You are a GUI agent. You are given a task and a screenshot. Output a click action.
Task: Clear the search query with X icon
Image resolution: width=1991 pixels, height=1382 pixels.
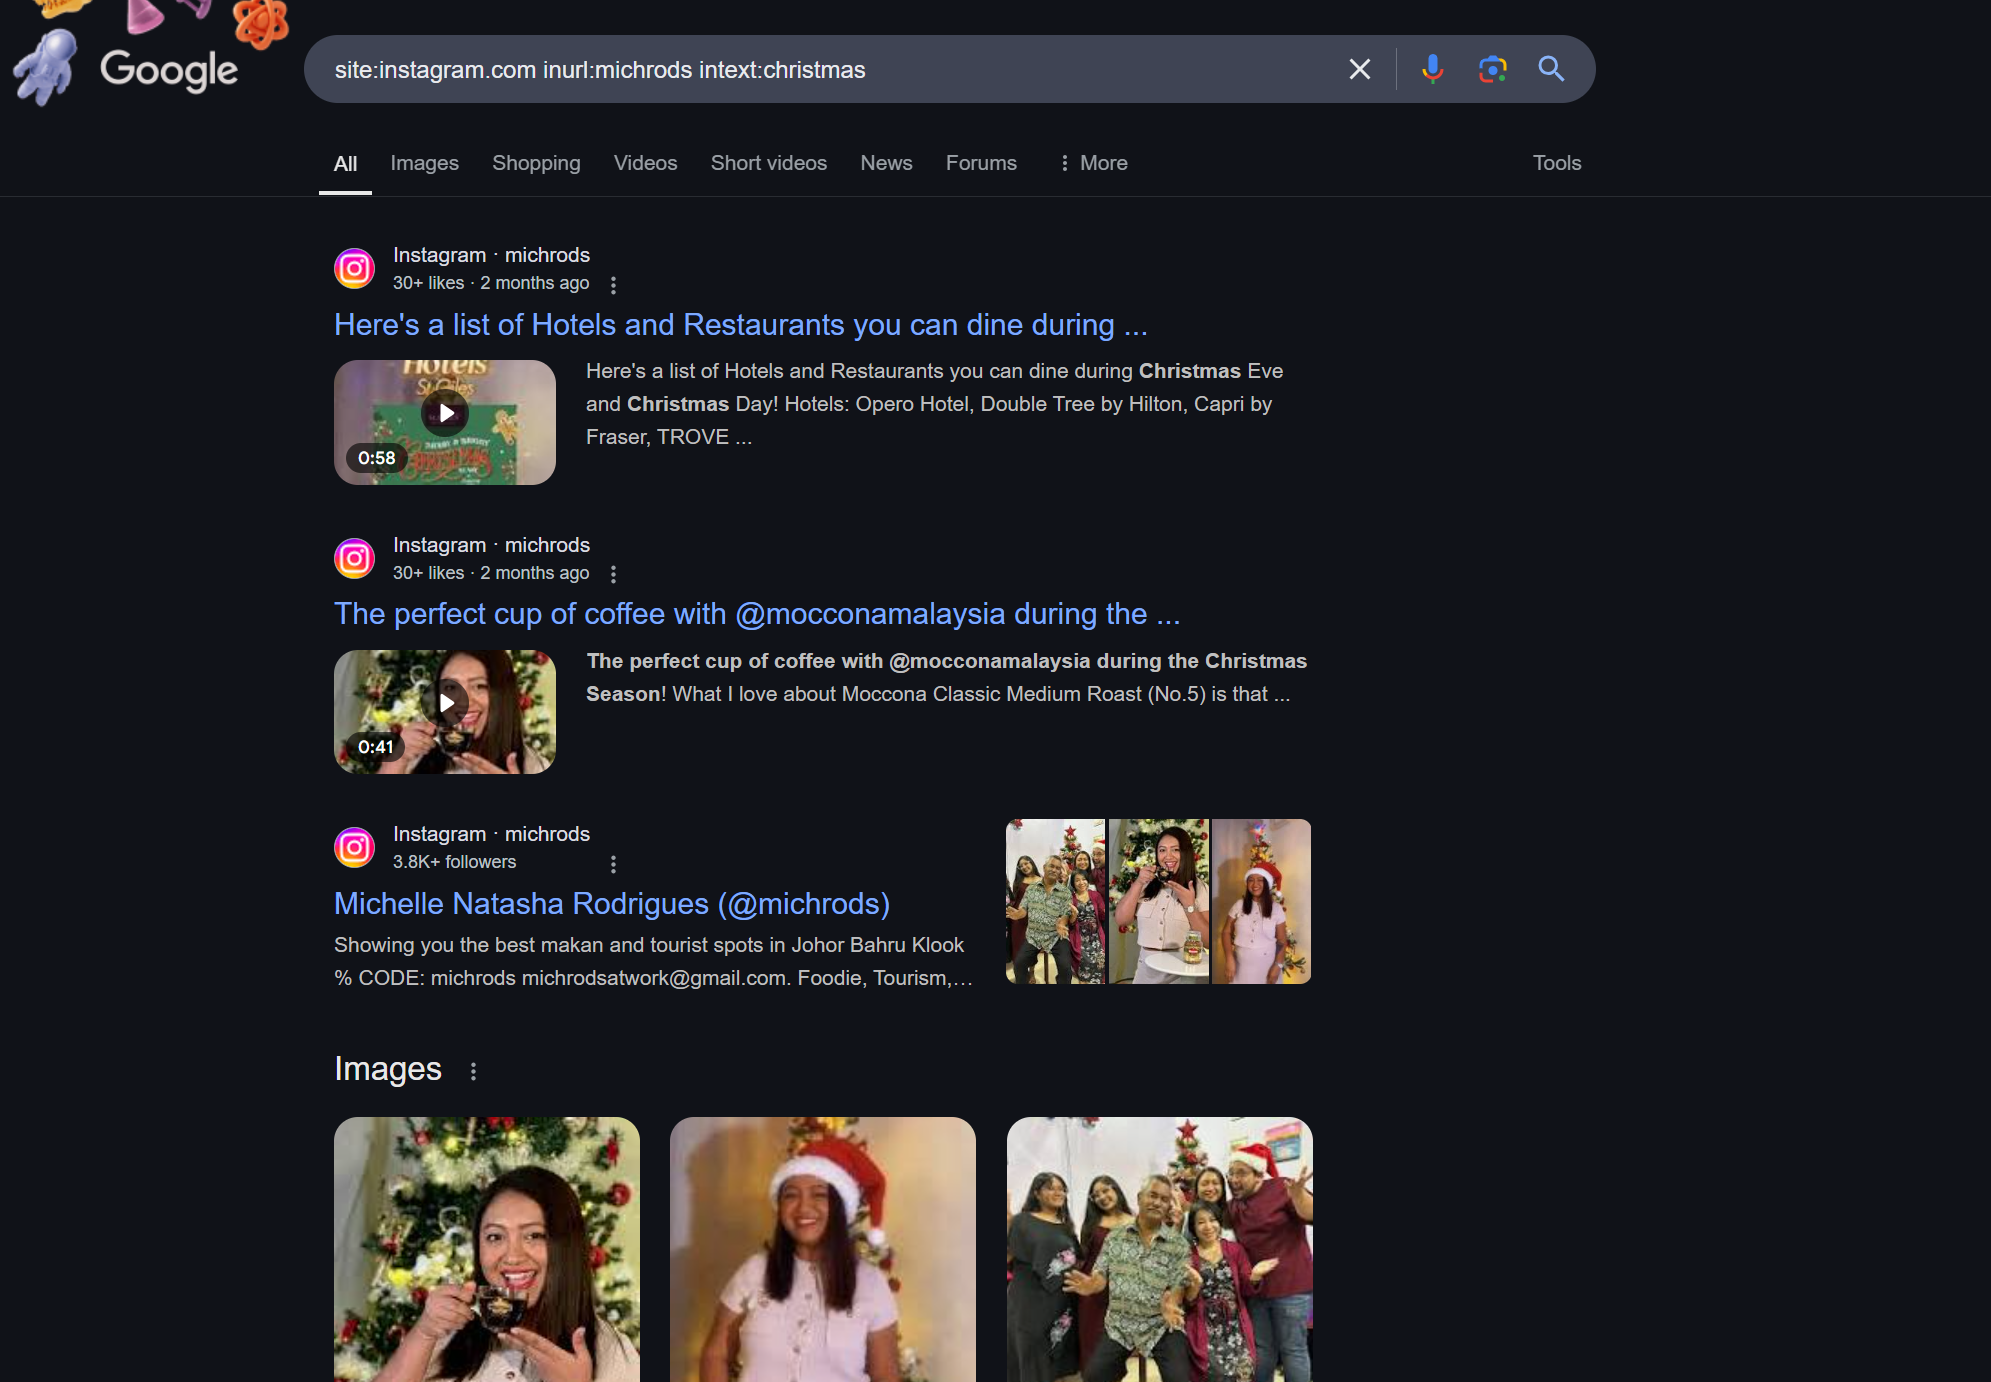tap(1359, 69)
